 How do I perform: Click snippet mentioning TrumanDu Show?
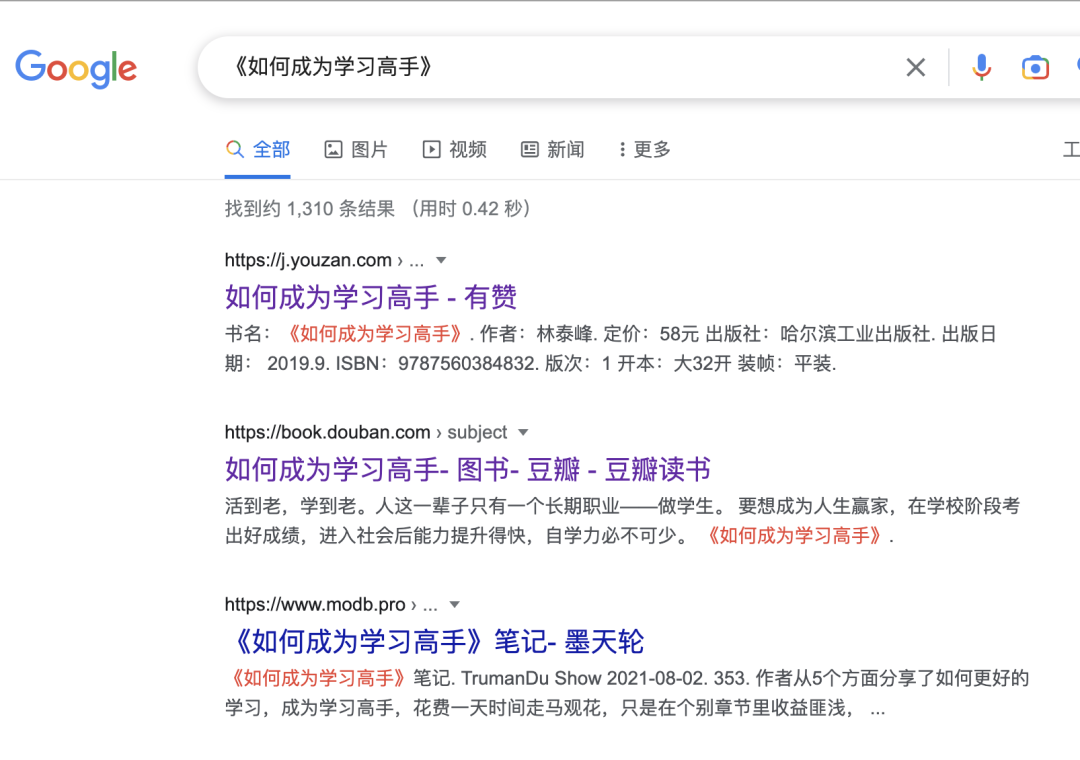coord(627,693)
